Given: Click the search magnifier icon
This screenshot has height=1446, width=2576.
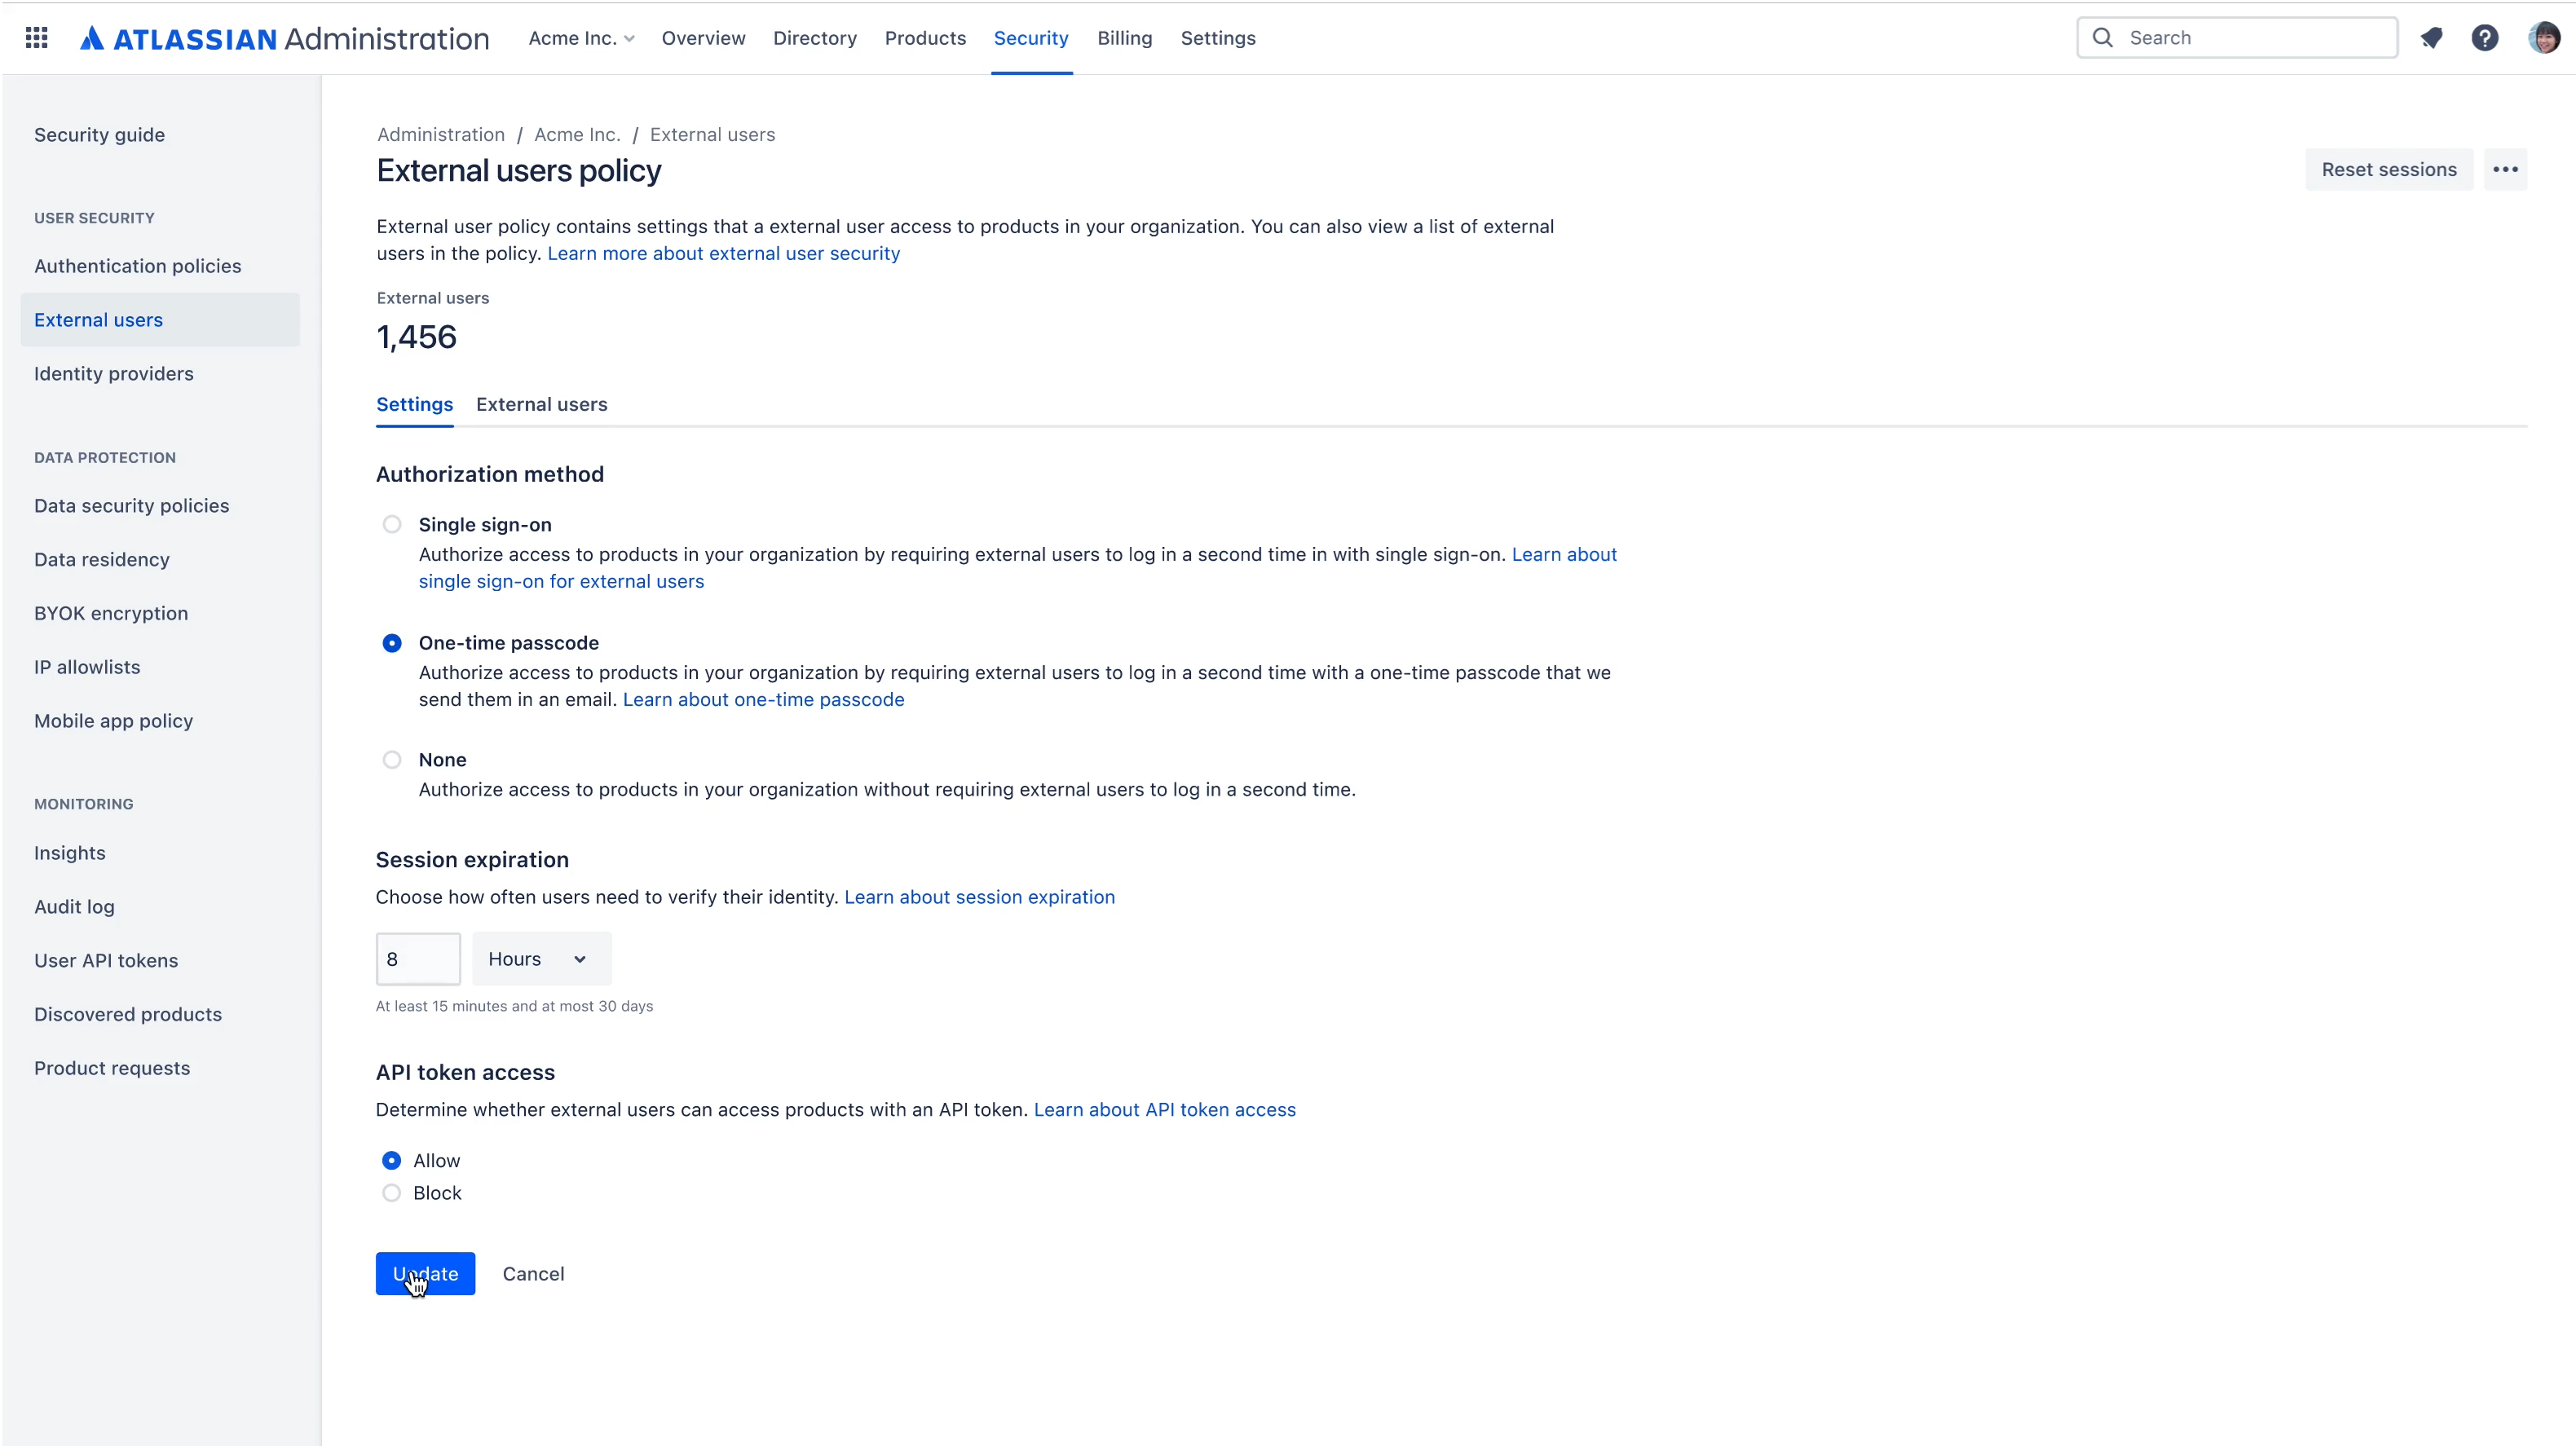Looking at the screenshot, I should click(2103, 38).
